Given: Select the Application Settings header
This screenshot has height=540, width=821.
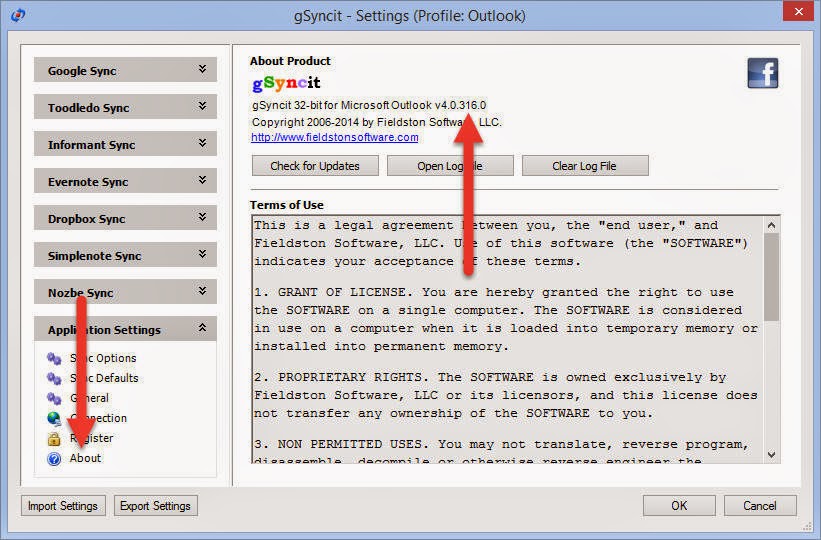Looking at the screenshot, I should coord(125,328).
